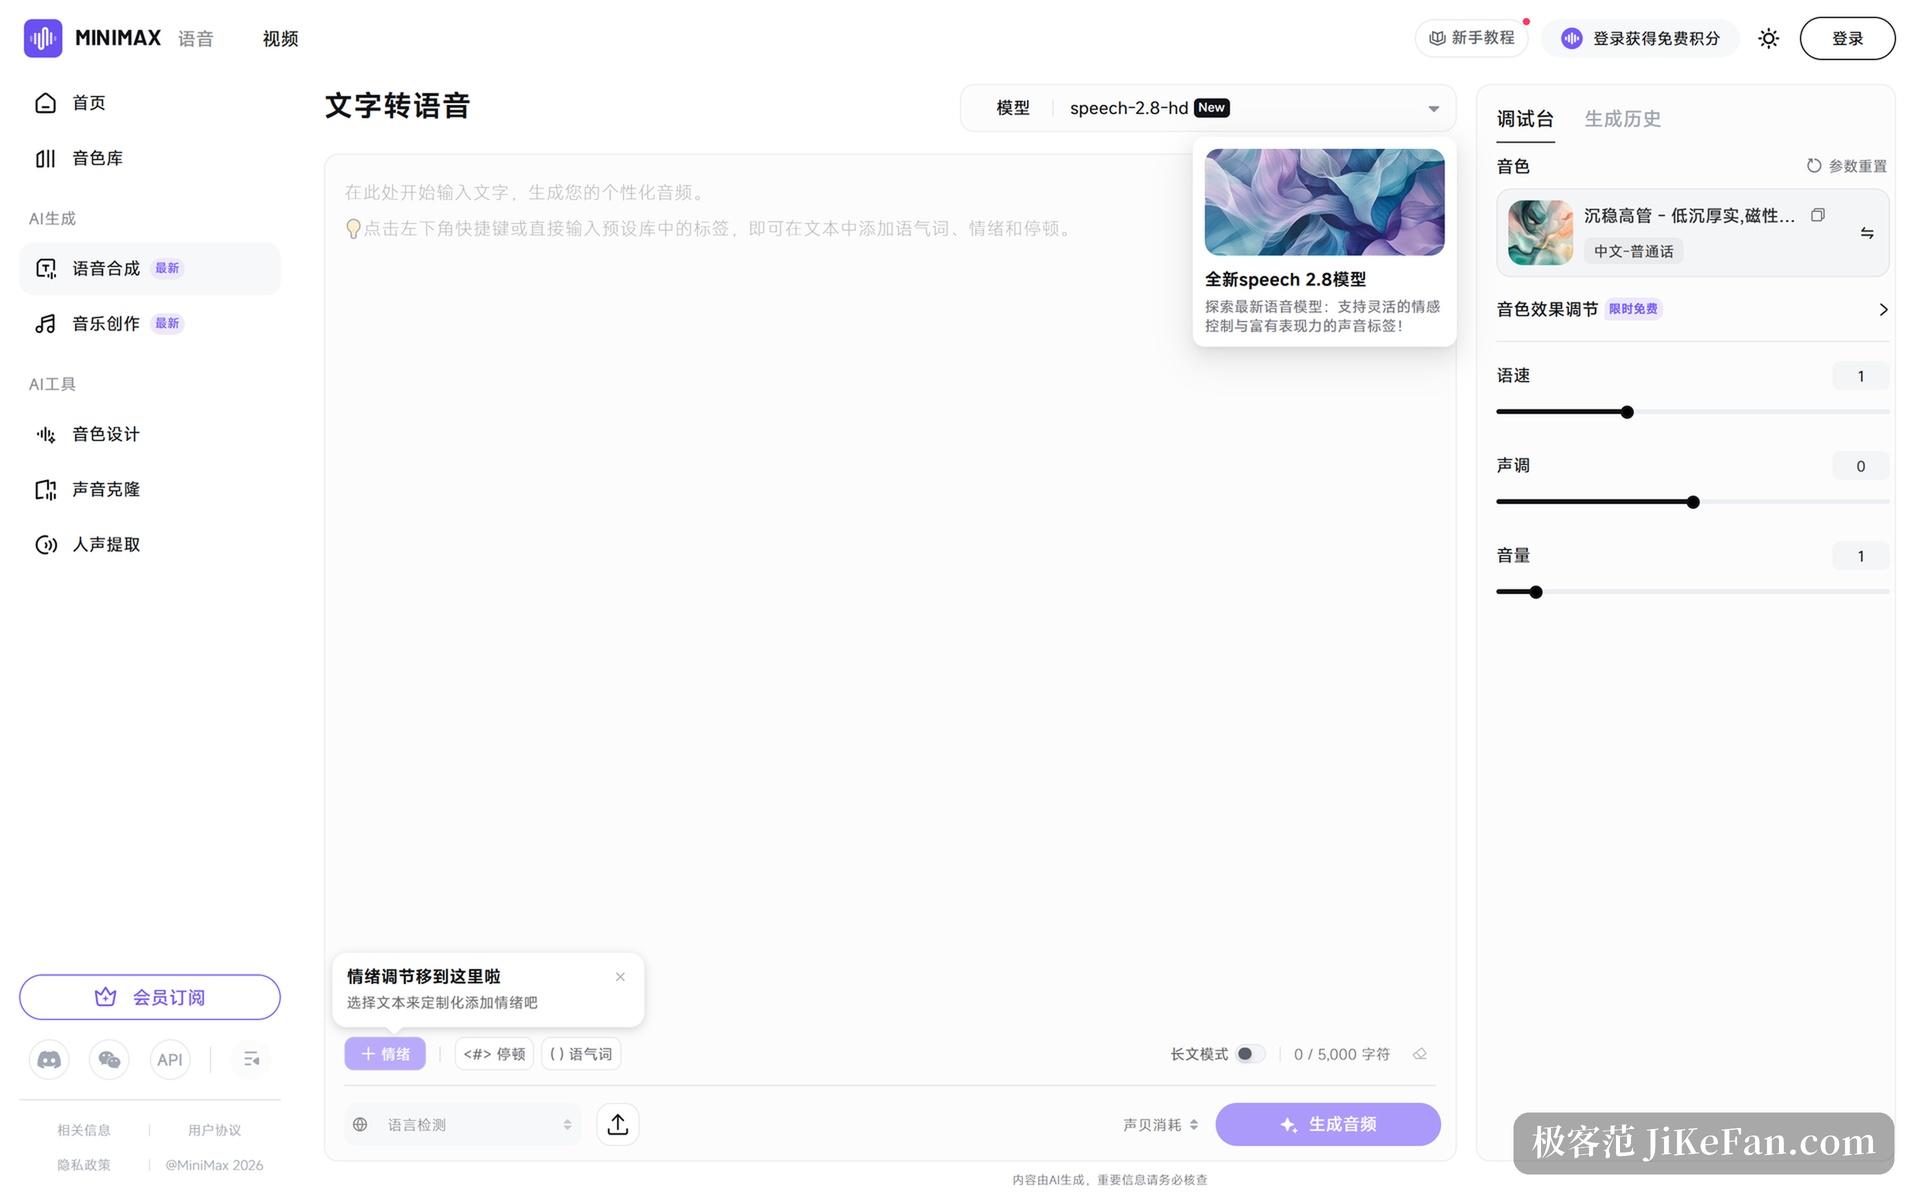Image resolution: width=1920 pixels, height=1200 pixels.
Task: Open the 首页 home page
Action: pos(150,103)
